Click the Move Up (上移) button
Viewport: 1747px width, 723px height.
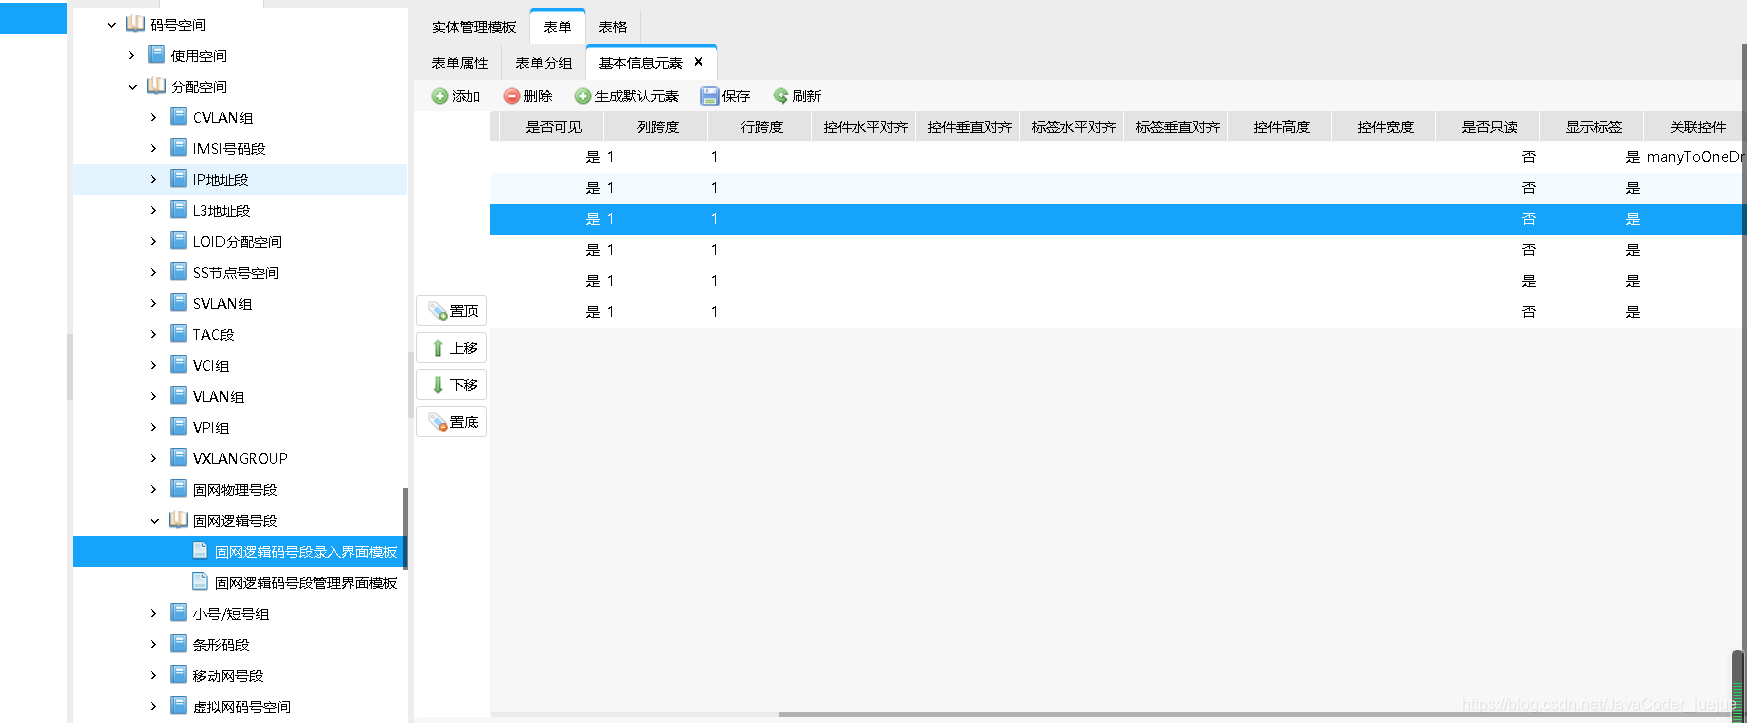pos(452,348)
